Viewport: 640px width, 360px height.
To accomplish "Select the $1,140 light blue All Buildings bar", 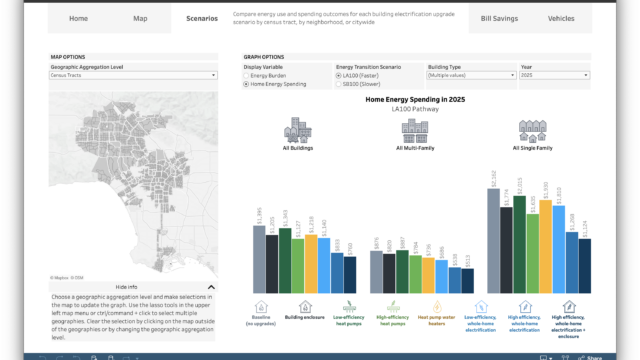I will coord(324,266).
